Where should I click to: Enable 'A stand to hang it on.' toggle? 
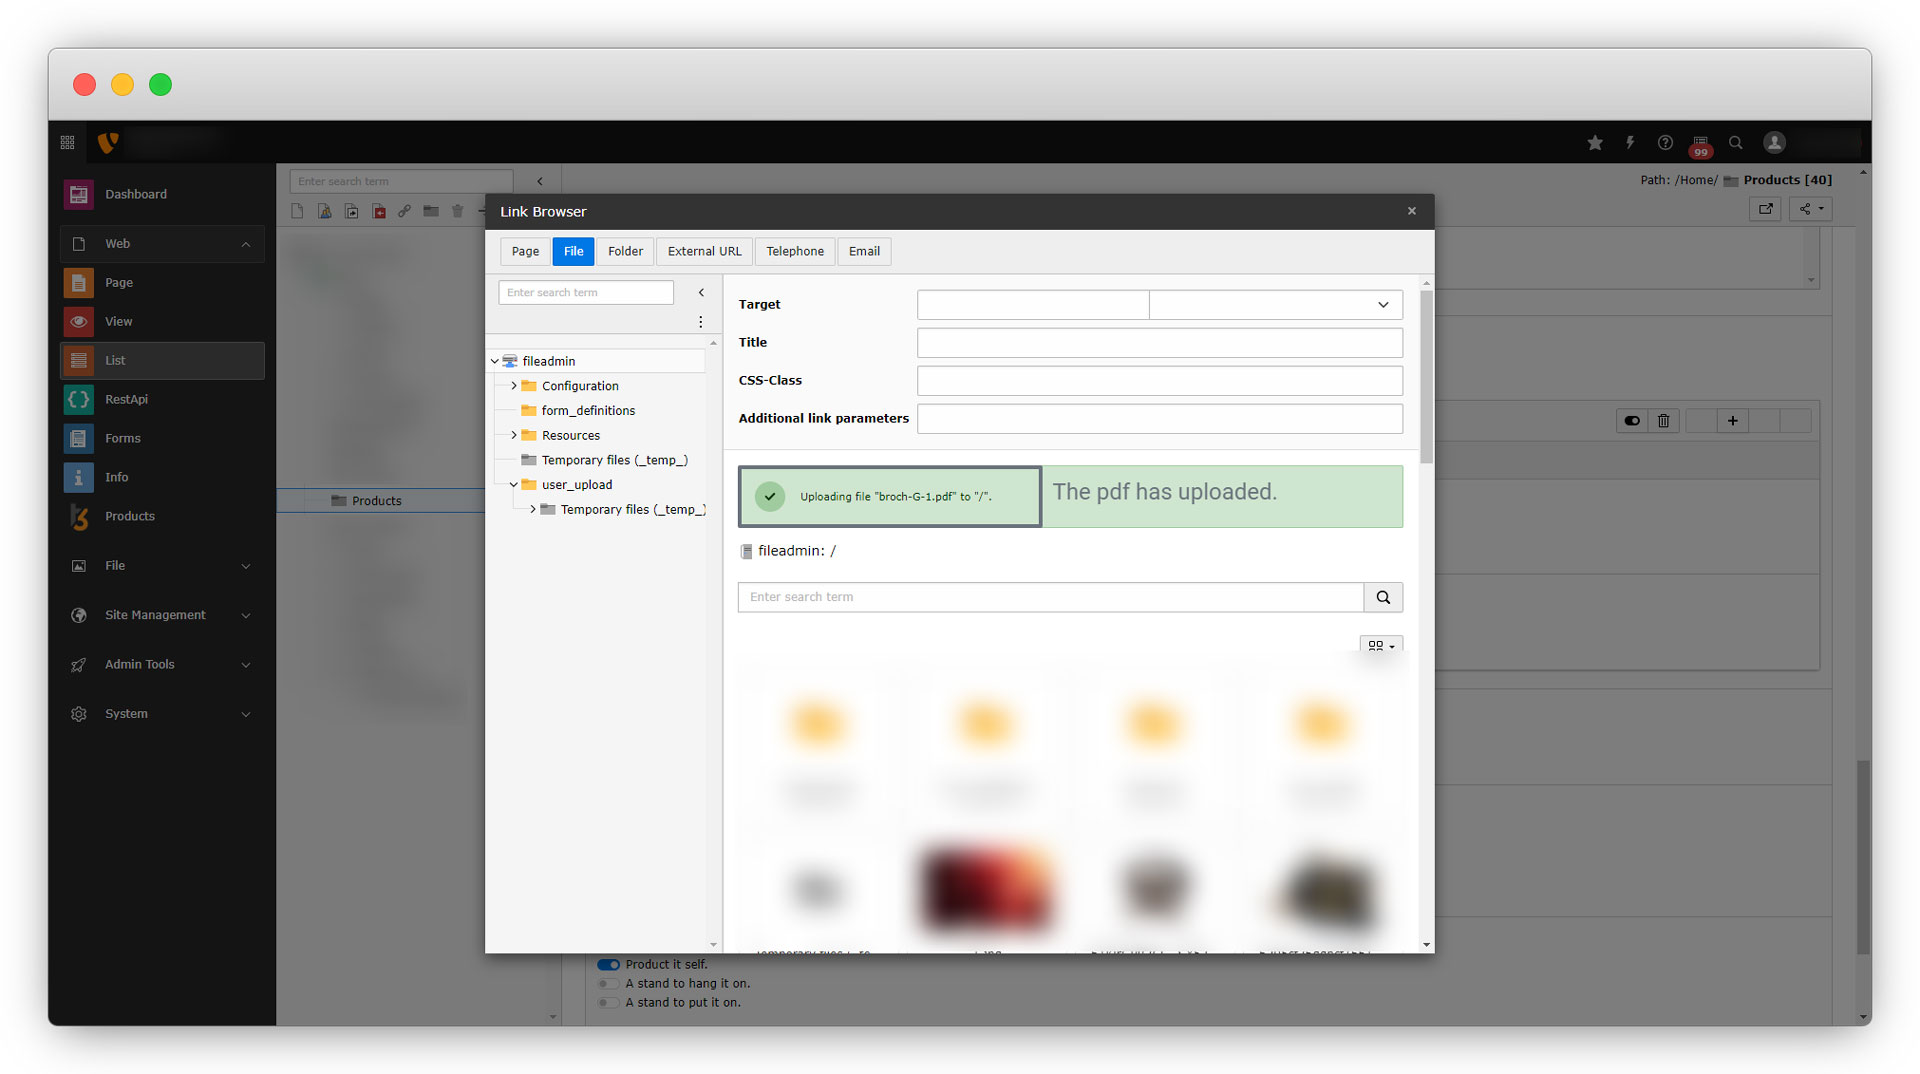(x=608, y=984)
